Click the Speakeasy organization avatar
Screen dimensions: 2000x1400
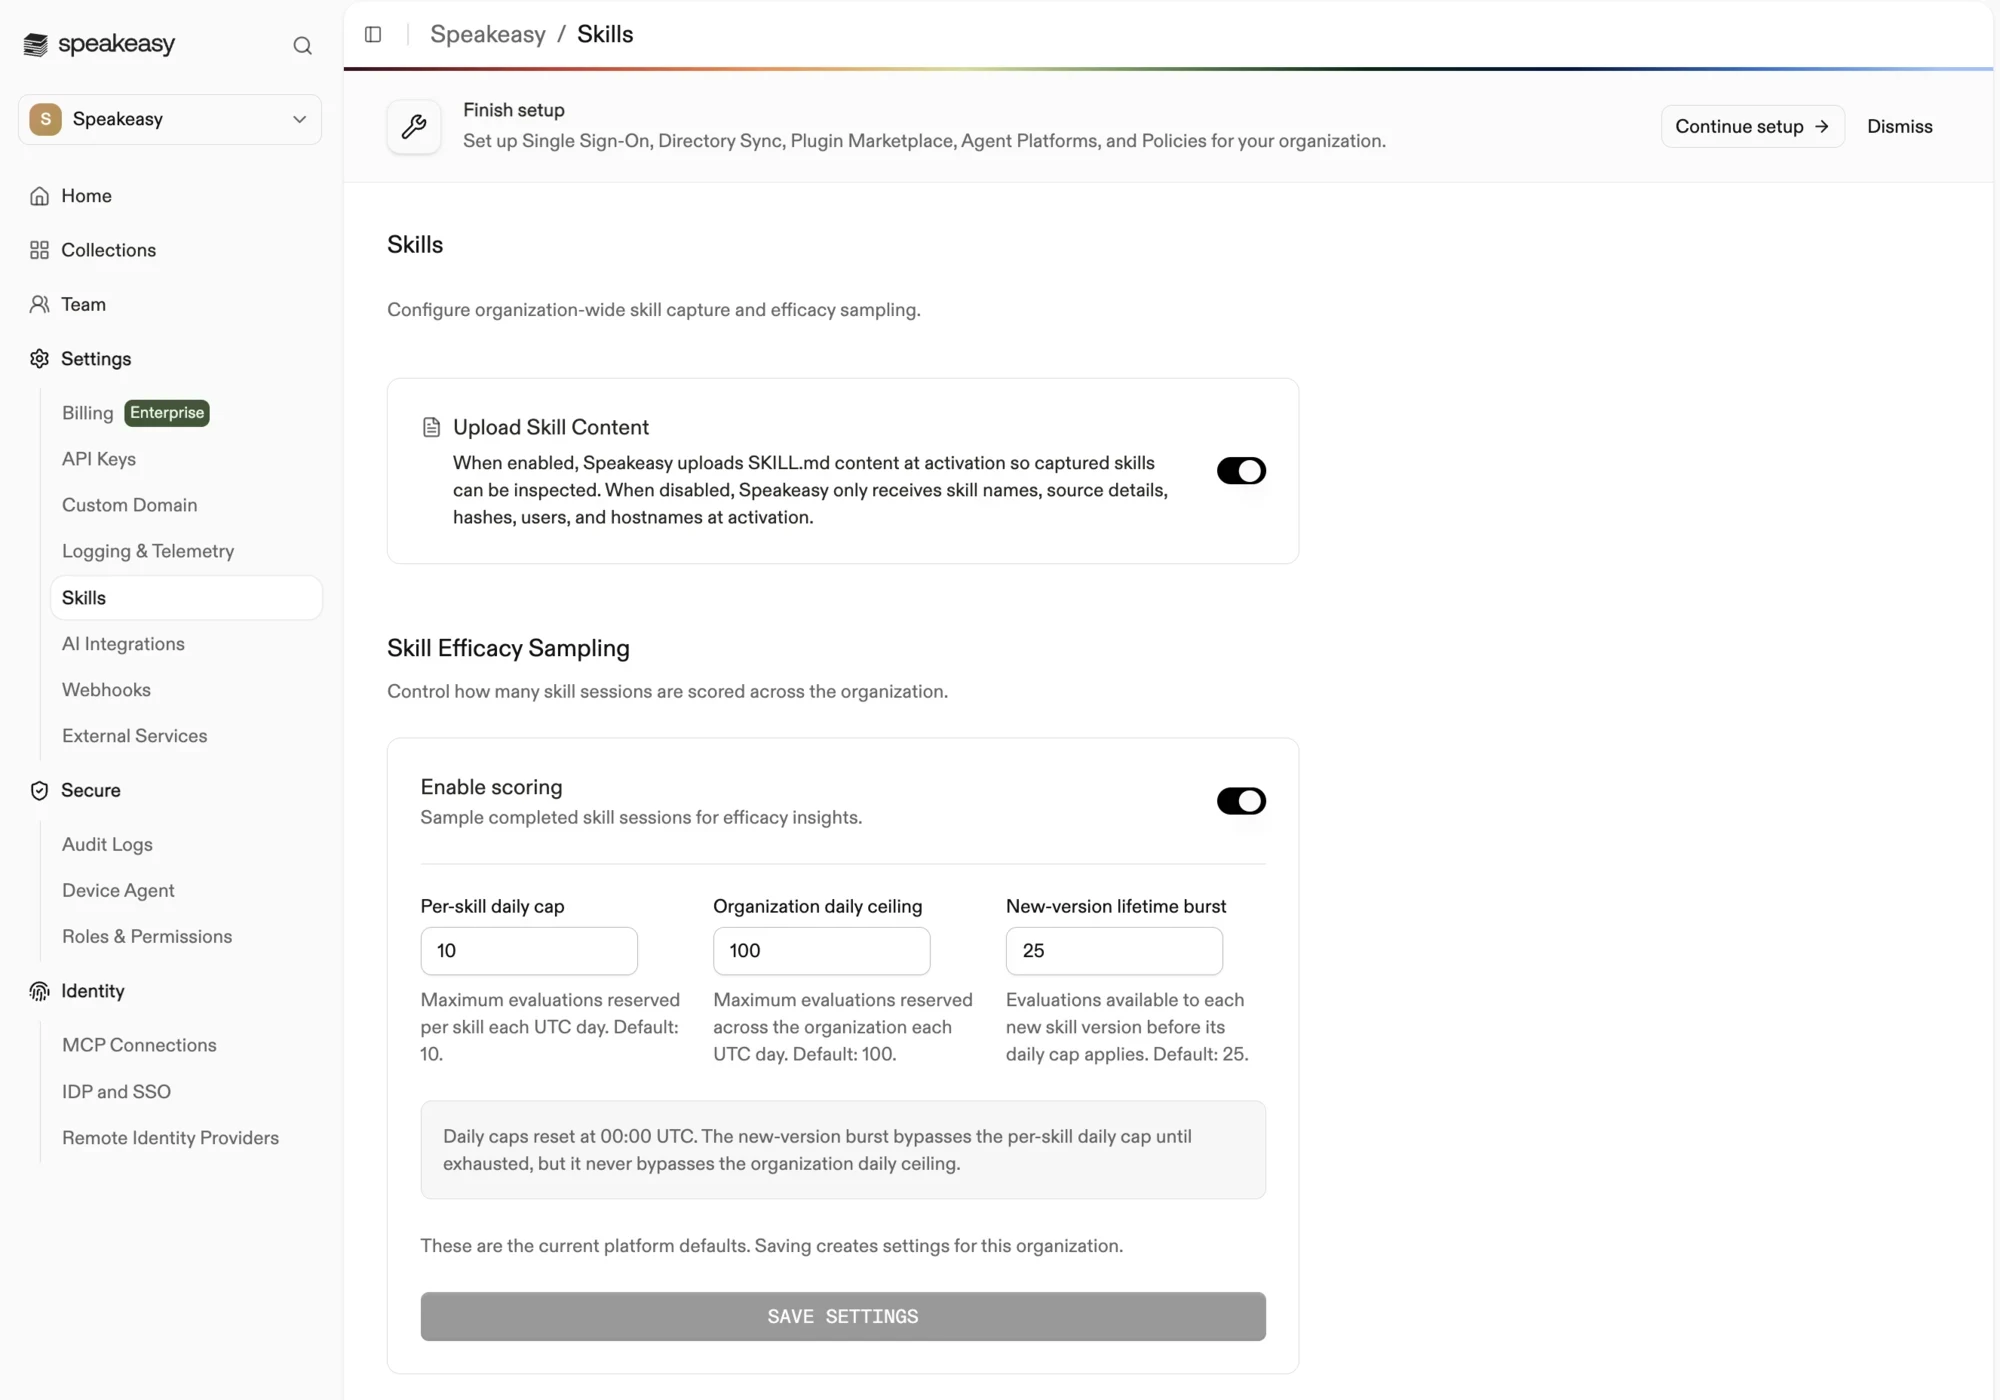pyautogui.click(x=45, y=119)
